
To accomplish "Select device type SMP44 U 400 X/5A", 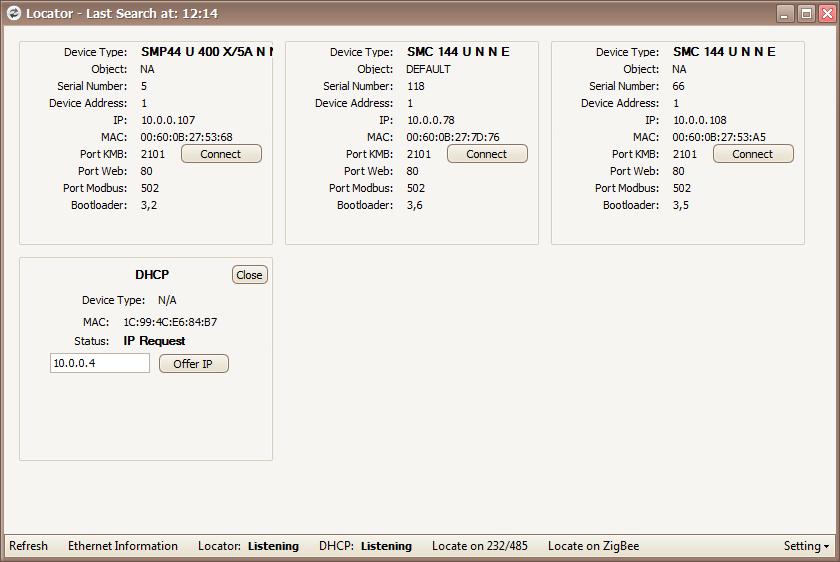I will [207, 52].
